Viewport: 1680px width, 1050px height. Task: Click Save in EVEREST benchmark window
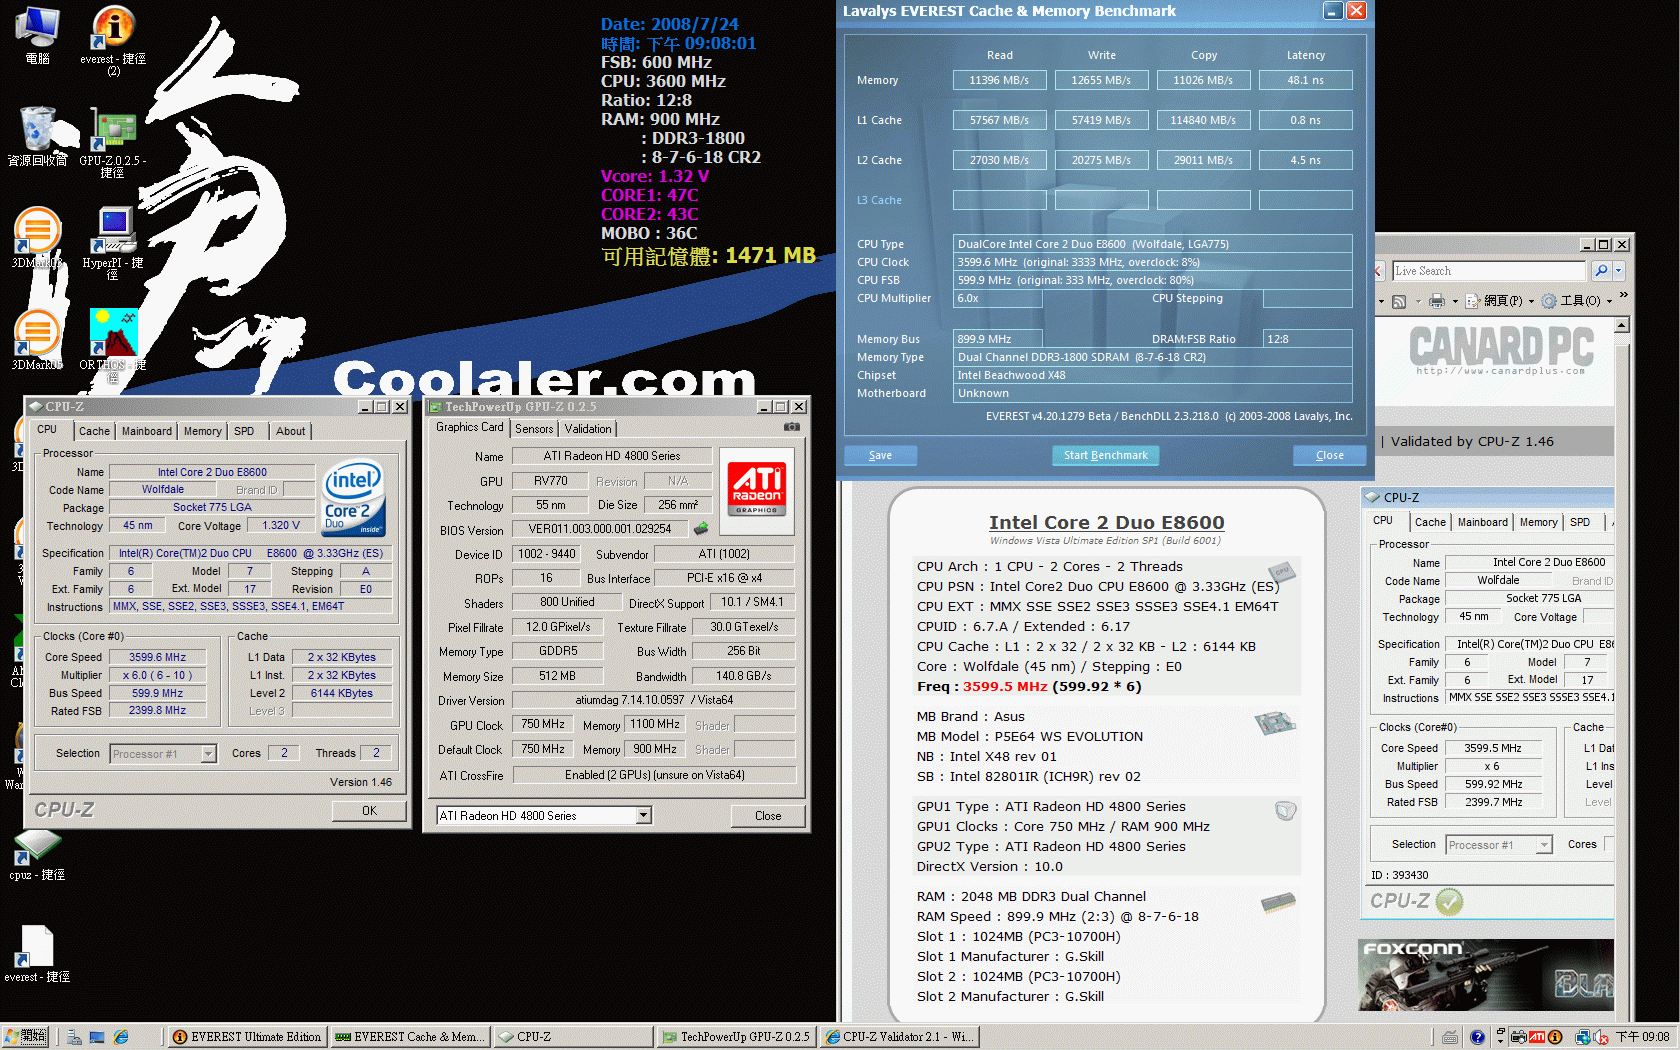880,455
